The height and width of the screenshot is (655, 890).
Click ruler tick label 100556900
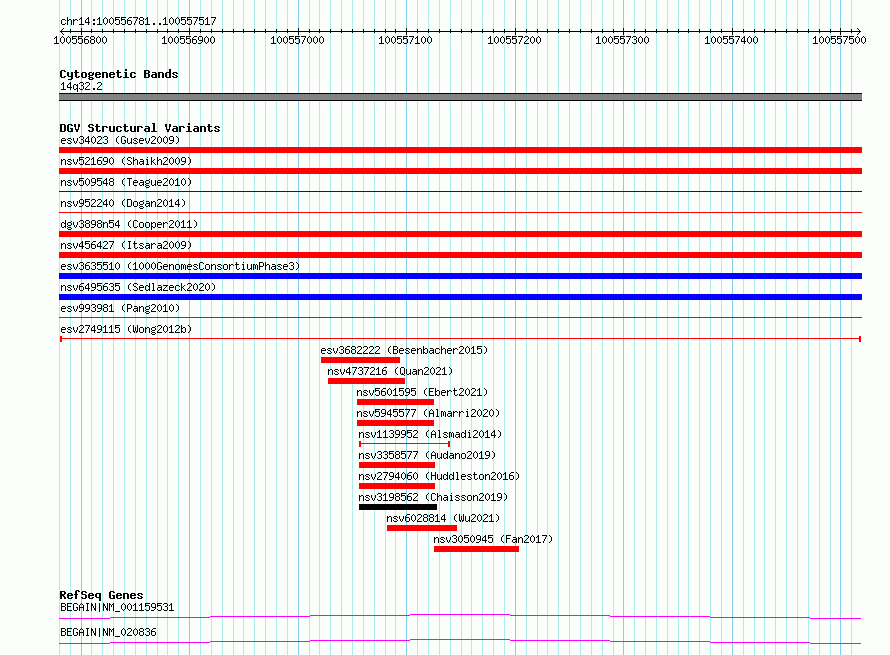188,40
